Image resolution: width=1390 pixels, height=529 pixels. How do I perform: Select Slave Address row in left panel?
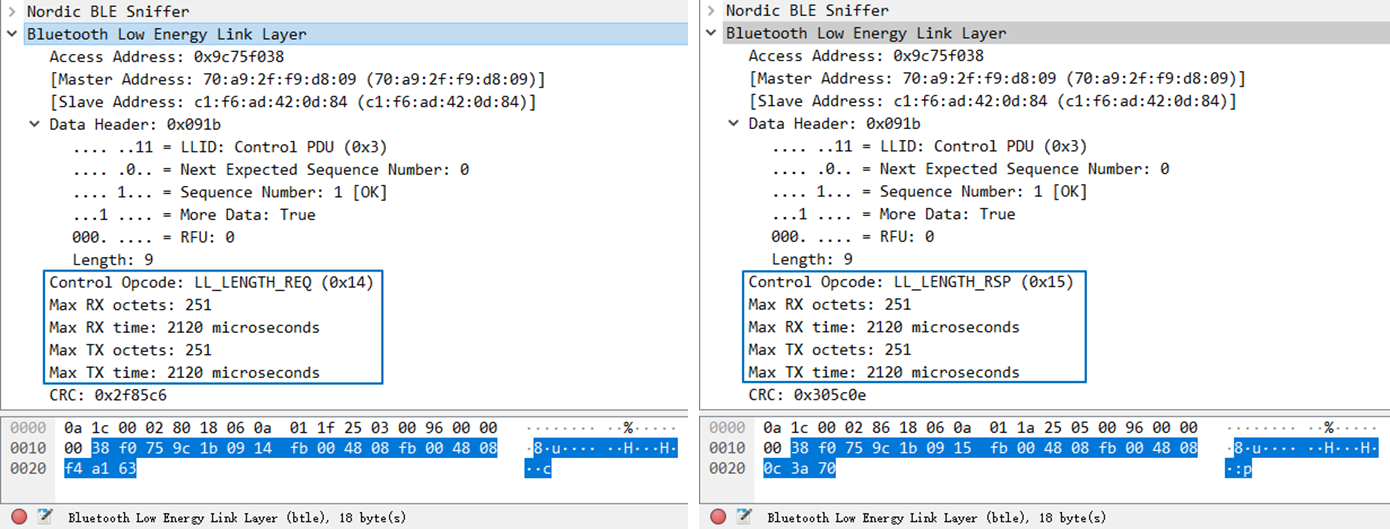[292, 102]
